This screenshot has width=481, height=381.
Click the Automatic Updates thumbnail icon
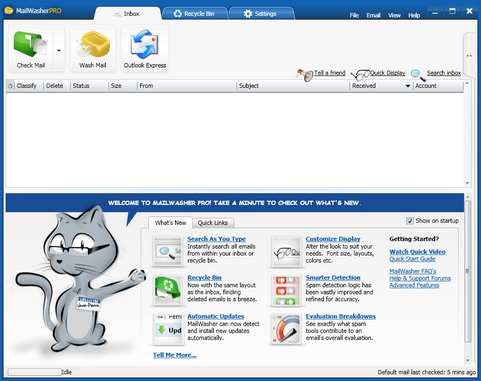point(168,329)
